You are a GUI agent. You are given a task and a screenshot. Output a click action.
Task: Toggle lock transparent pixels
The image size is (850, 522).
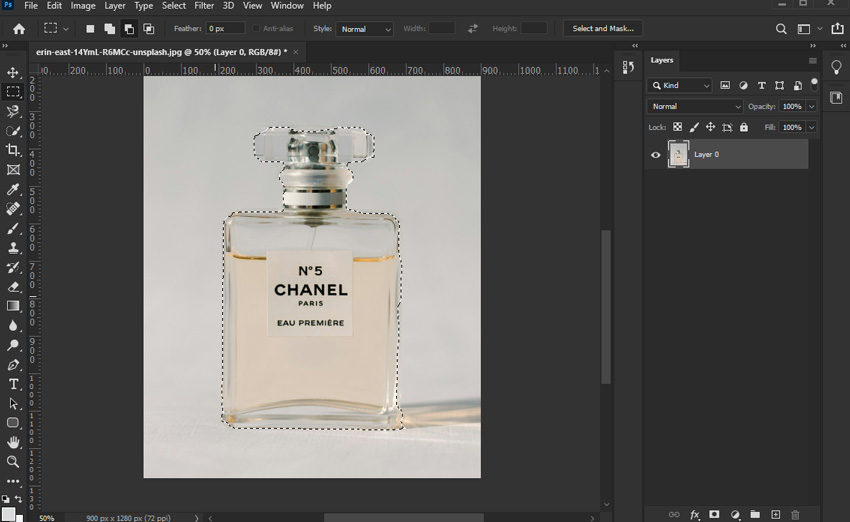(x=678, y=127)
